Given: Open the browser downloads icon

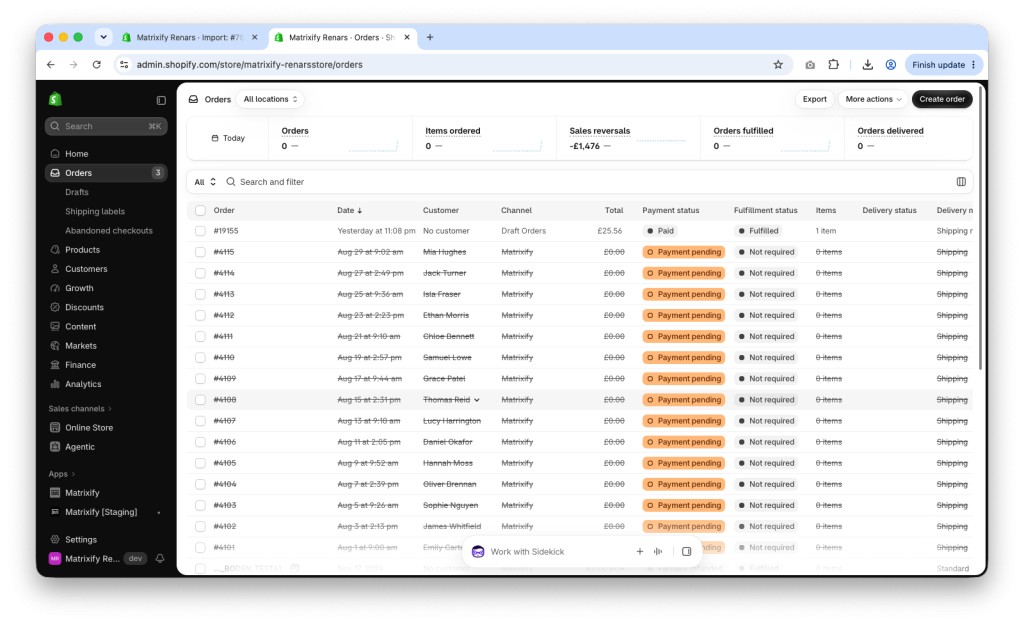Looking at the screenshot, I should pyautogui.click(x=867, y=65).
